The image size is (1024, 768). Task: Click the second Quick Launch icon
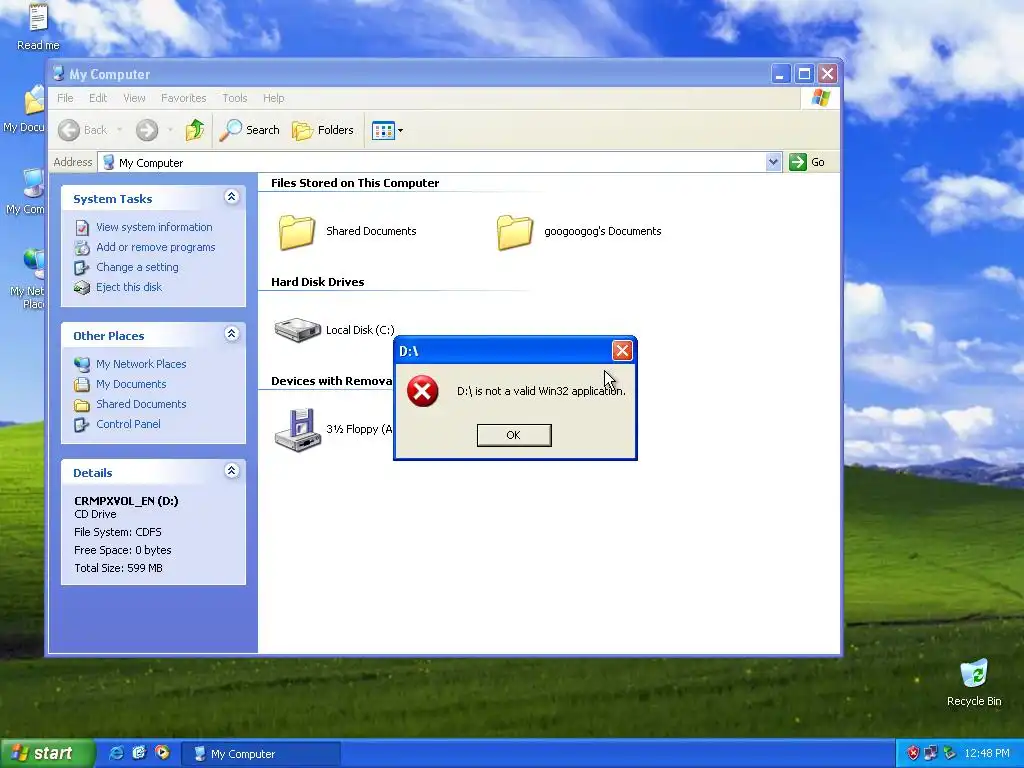139,753
